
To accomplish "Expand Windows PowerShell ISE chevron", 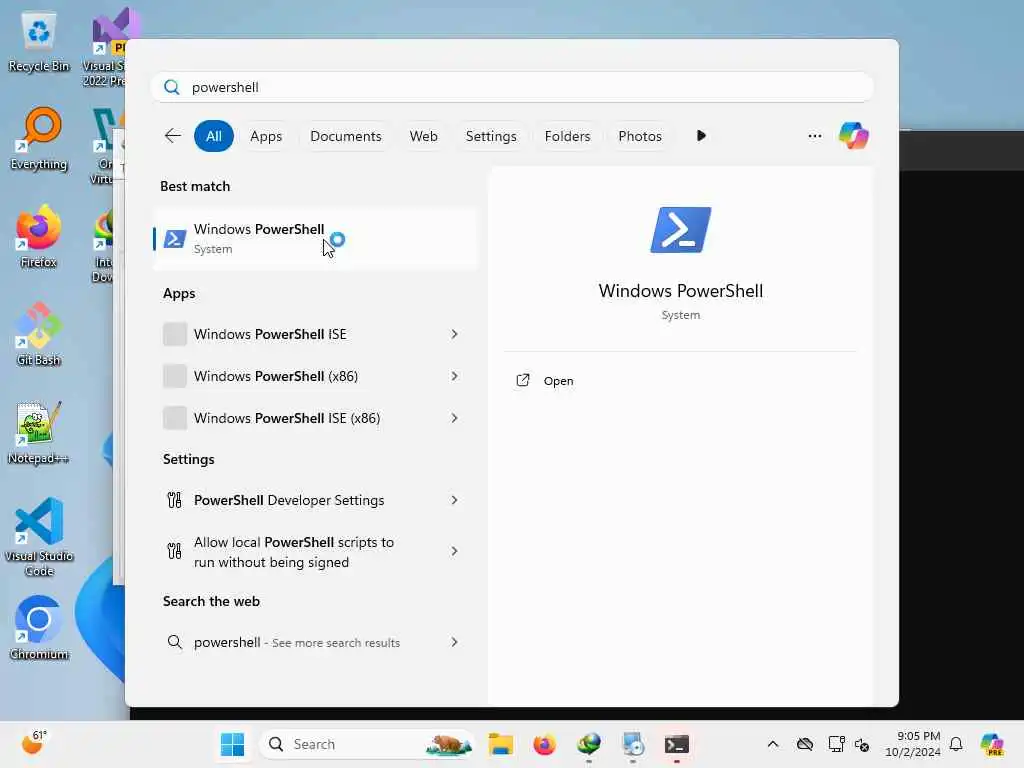I will coord(455,334).
